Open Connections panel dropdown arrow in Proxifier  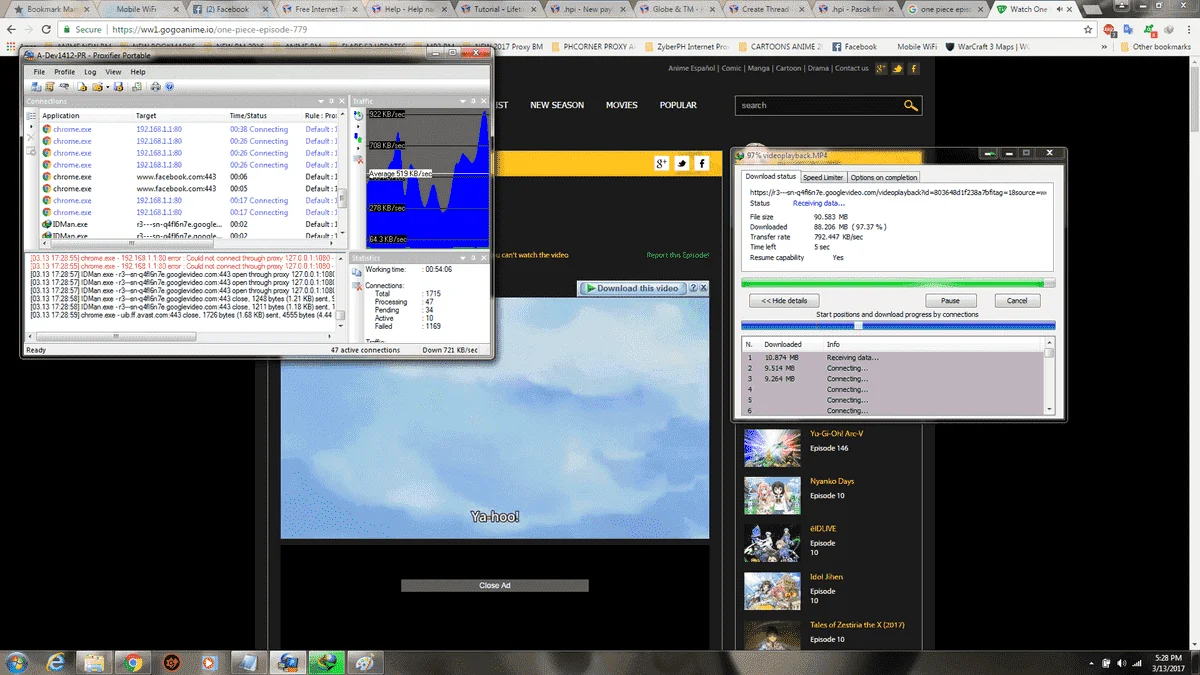click(x=322, y=101)
